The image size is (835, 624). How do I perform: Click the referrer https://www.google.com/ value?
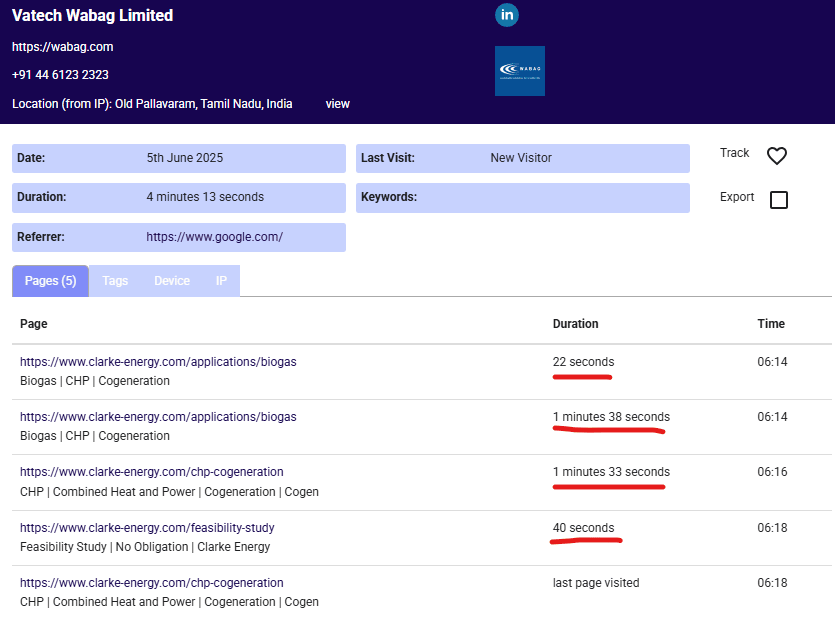click(215, 237)
